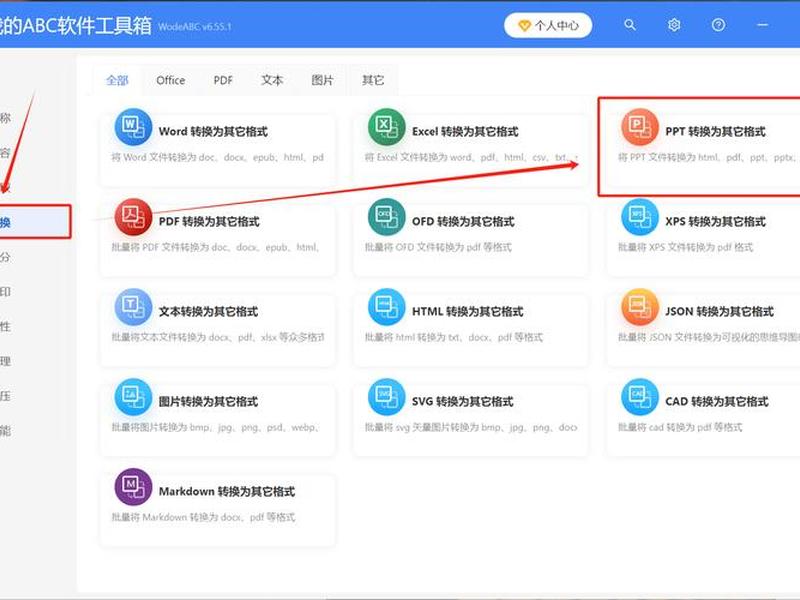Open SVG 转换为其它格式 title
Viewport: 800px width, 600px height.
coord(463,402)
